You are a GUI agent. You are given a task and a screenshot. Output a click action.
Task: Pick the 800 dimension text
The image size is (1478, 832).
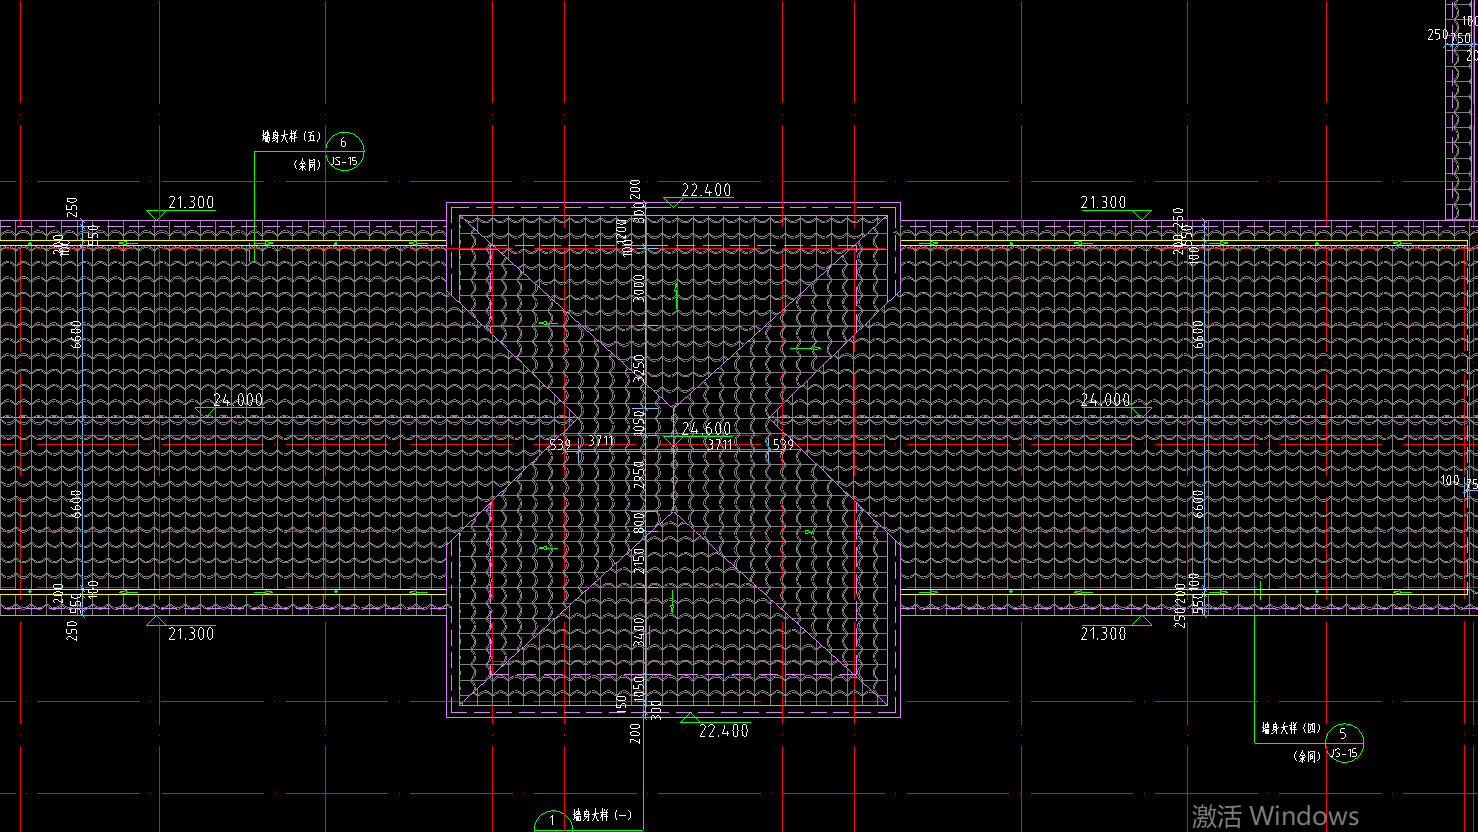point(639,524)
